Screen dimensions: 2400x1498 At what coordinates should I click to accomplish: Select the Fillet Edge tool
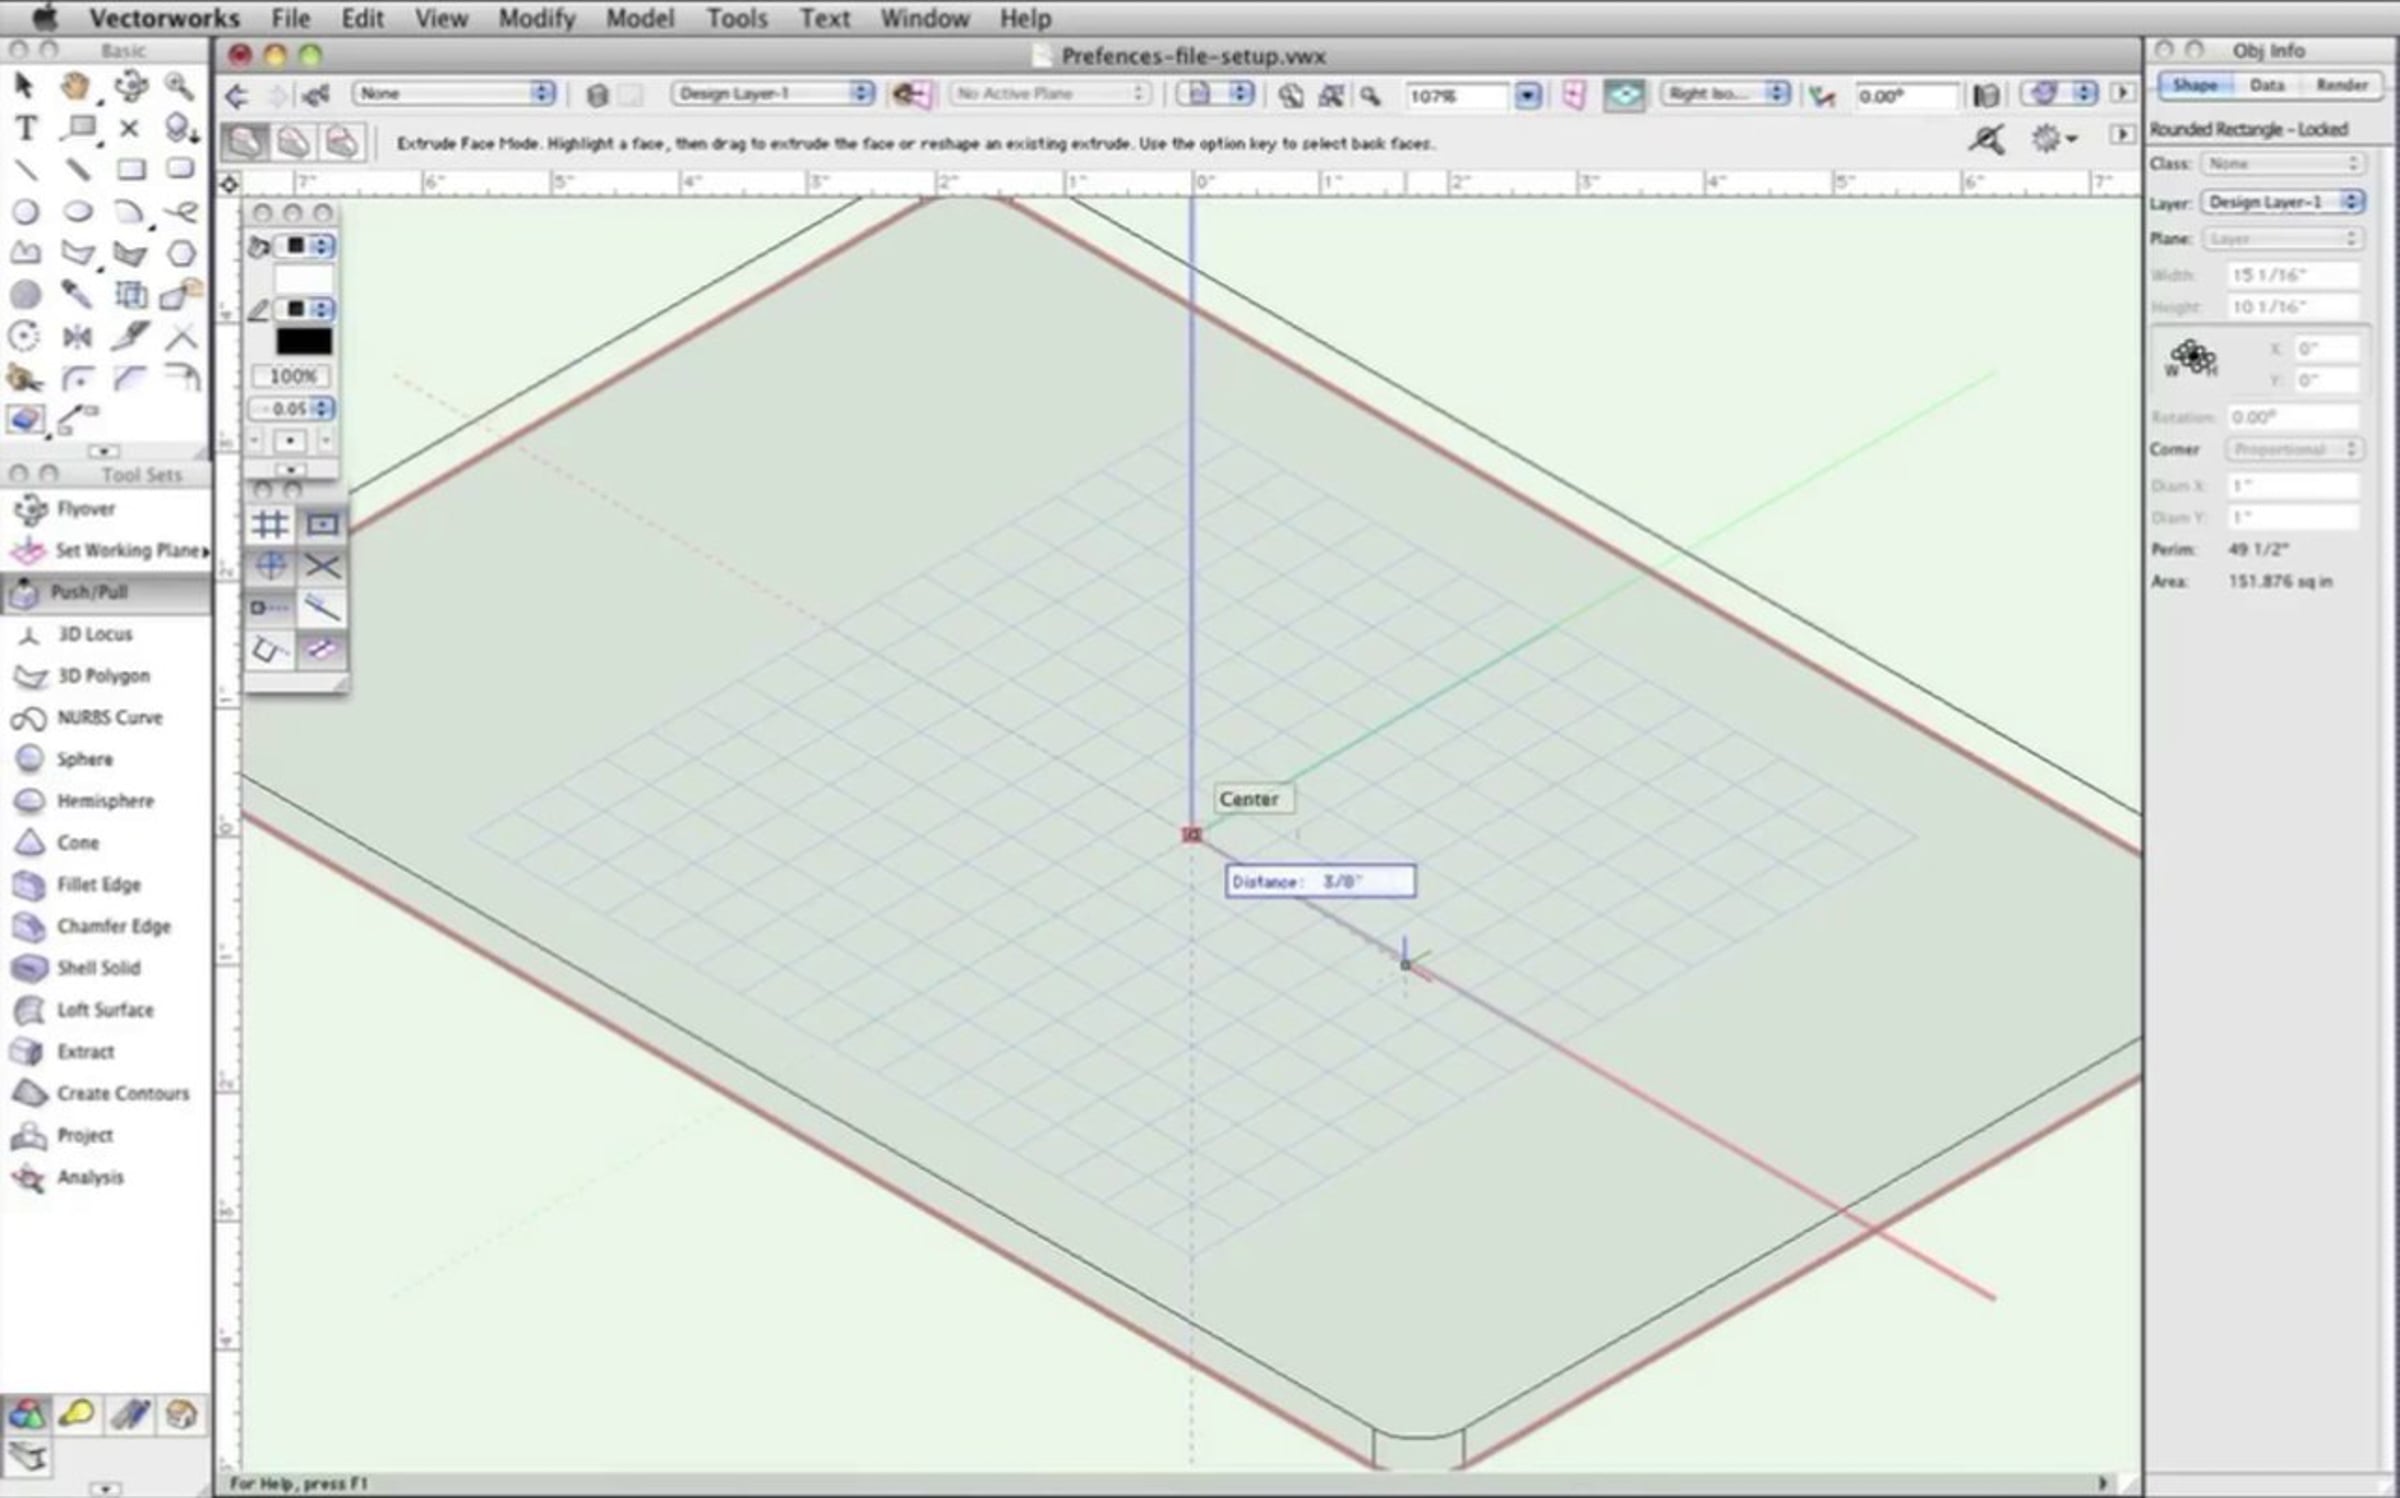pos(97,884)
